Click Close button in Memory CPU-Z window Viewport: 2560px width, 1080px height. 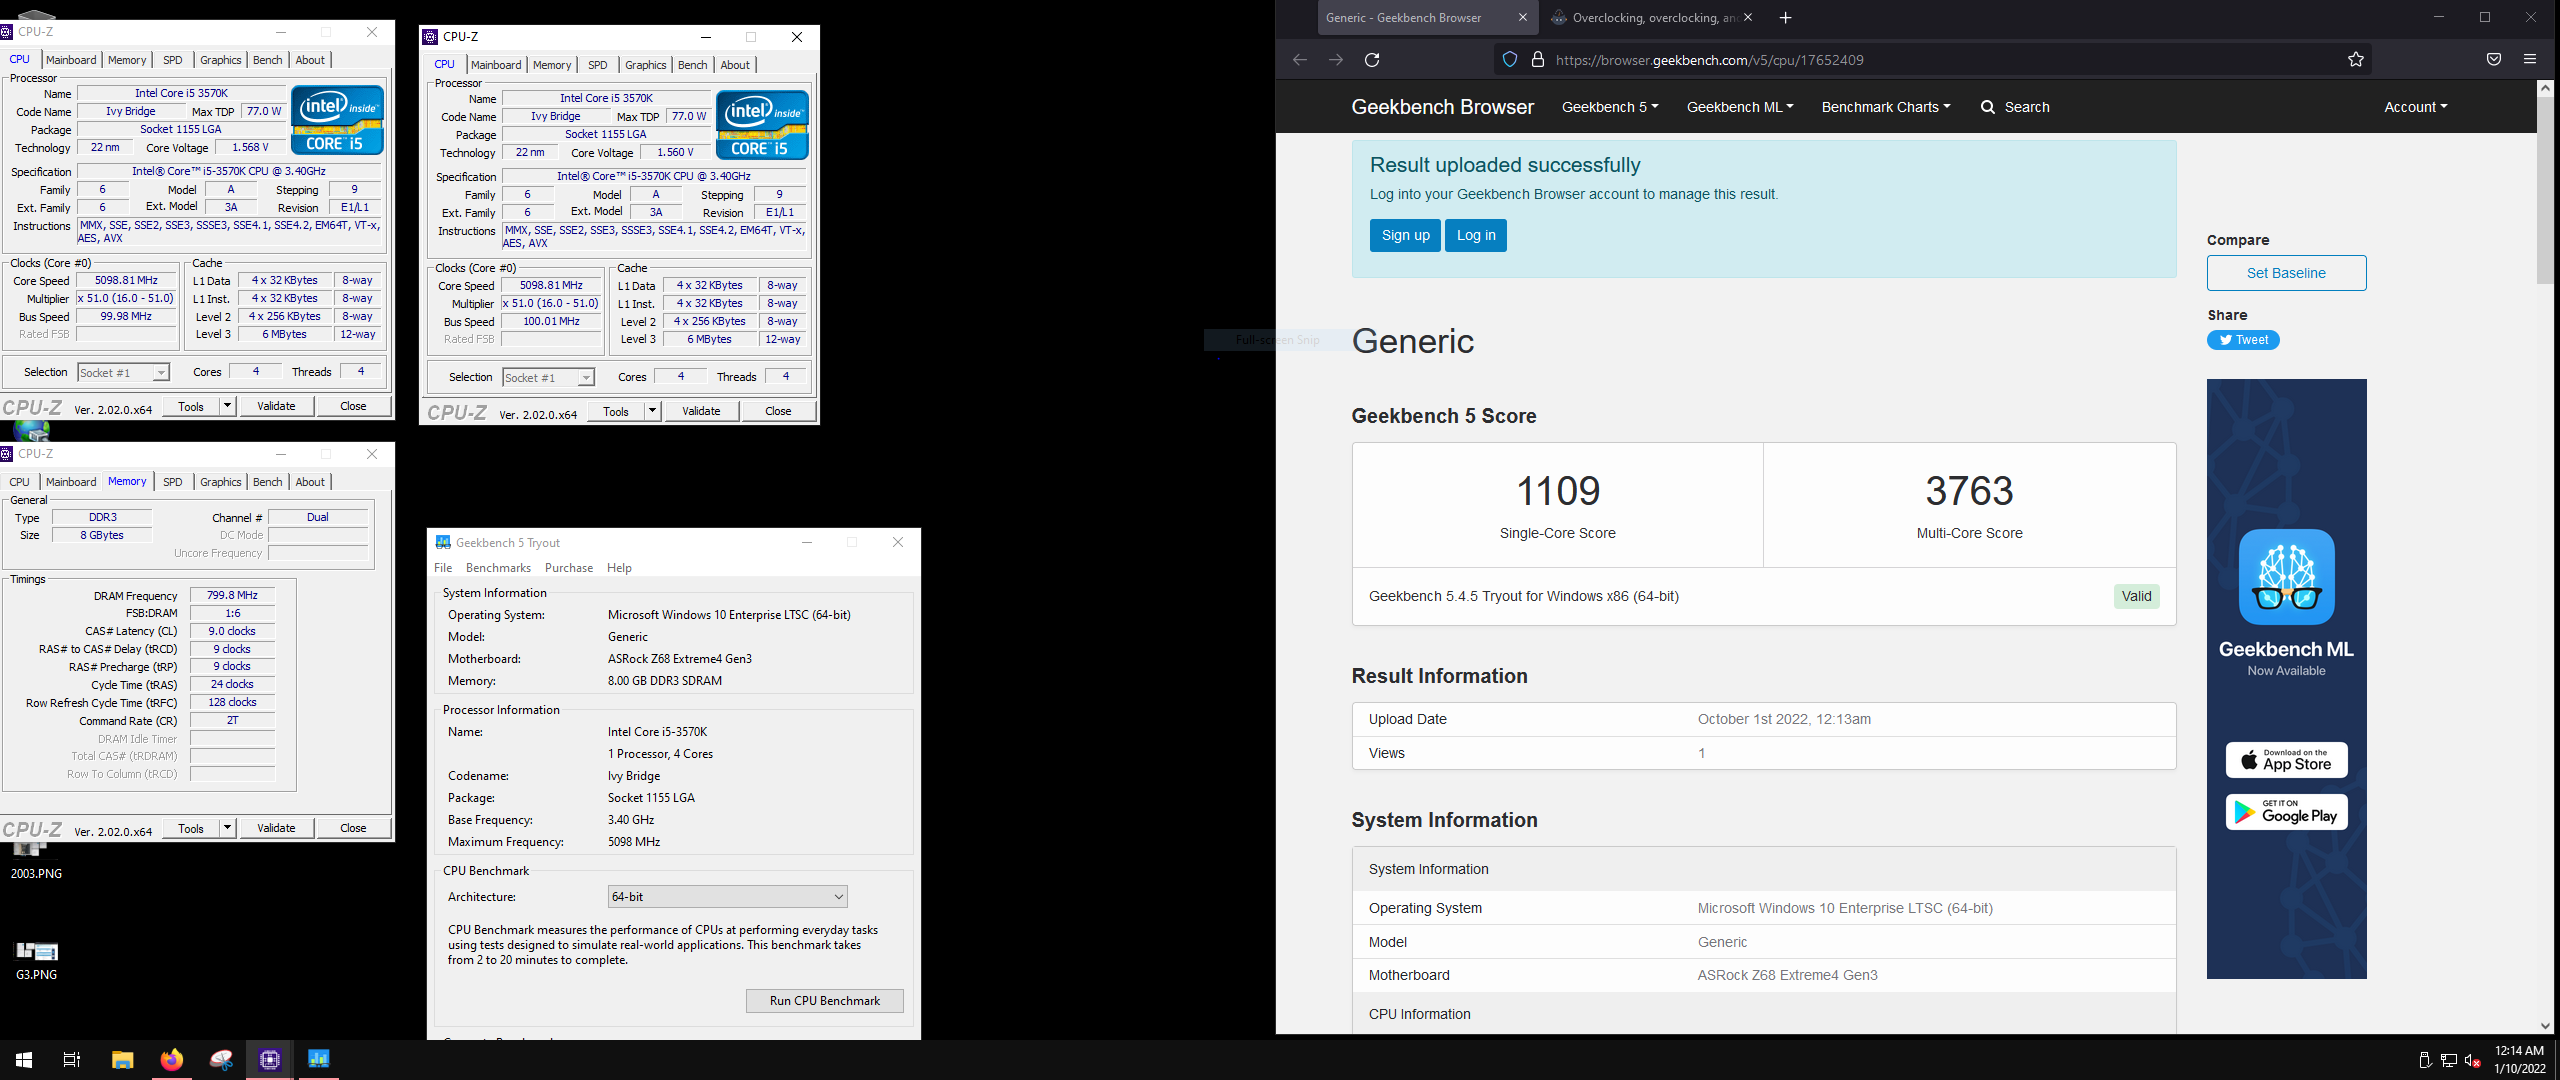coord(353,828)
